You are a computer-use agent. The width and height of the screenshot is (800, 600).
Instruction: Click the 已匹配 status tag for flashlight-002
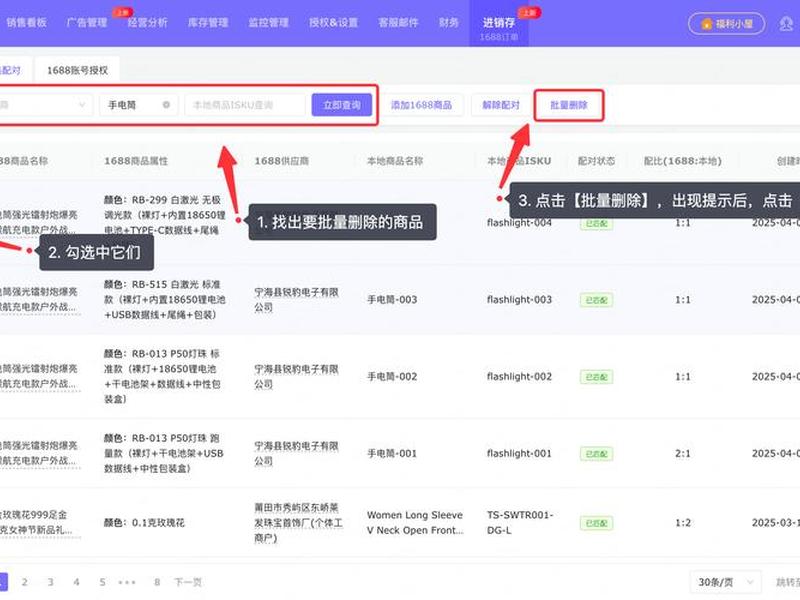point(596,377)
